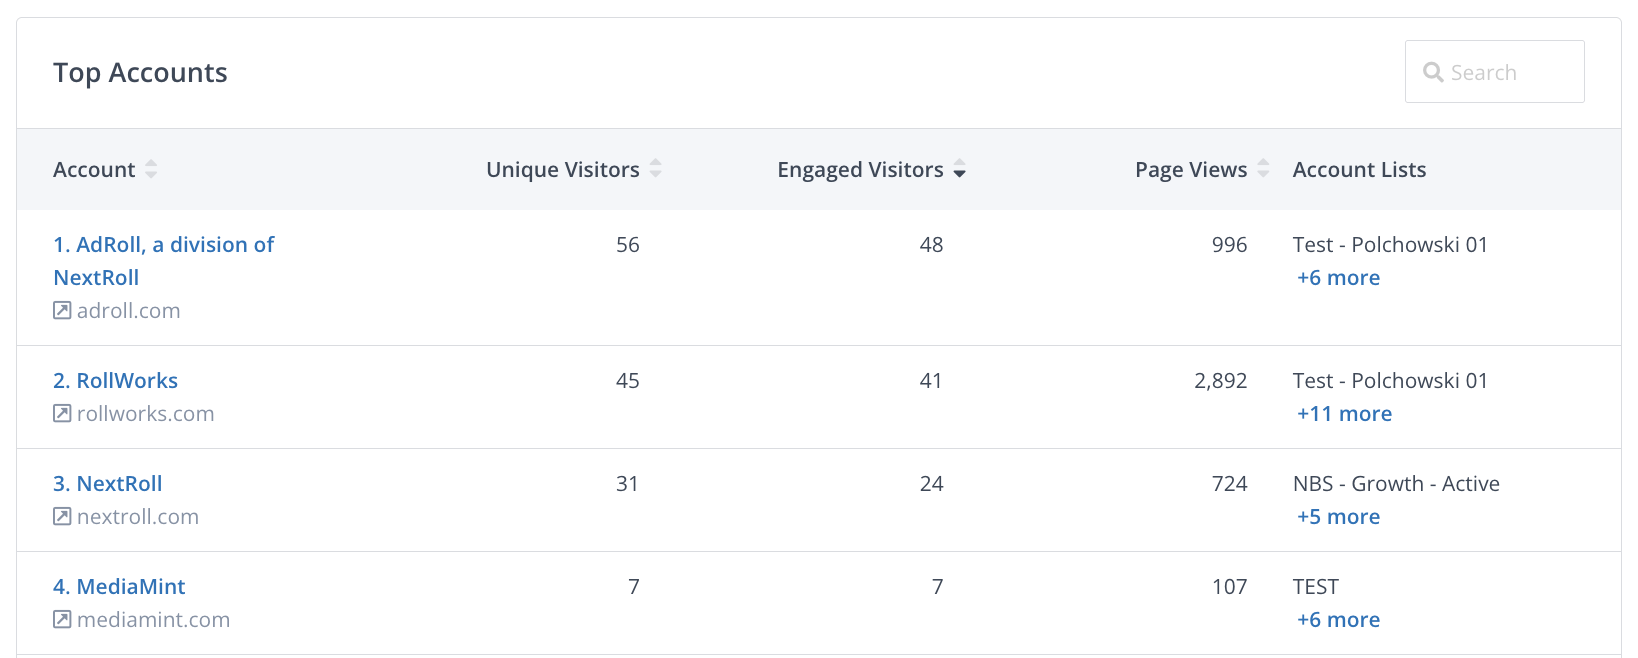Expand +11 more lists for RollWorks
This screenshot has height=658, width=1638.
[x=1344, y=414]
